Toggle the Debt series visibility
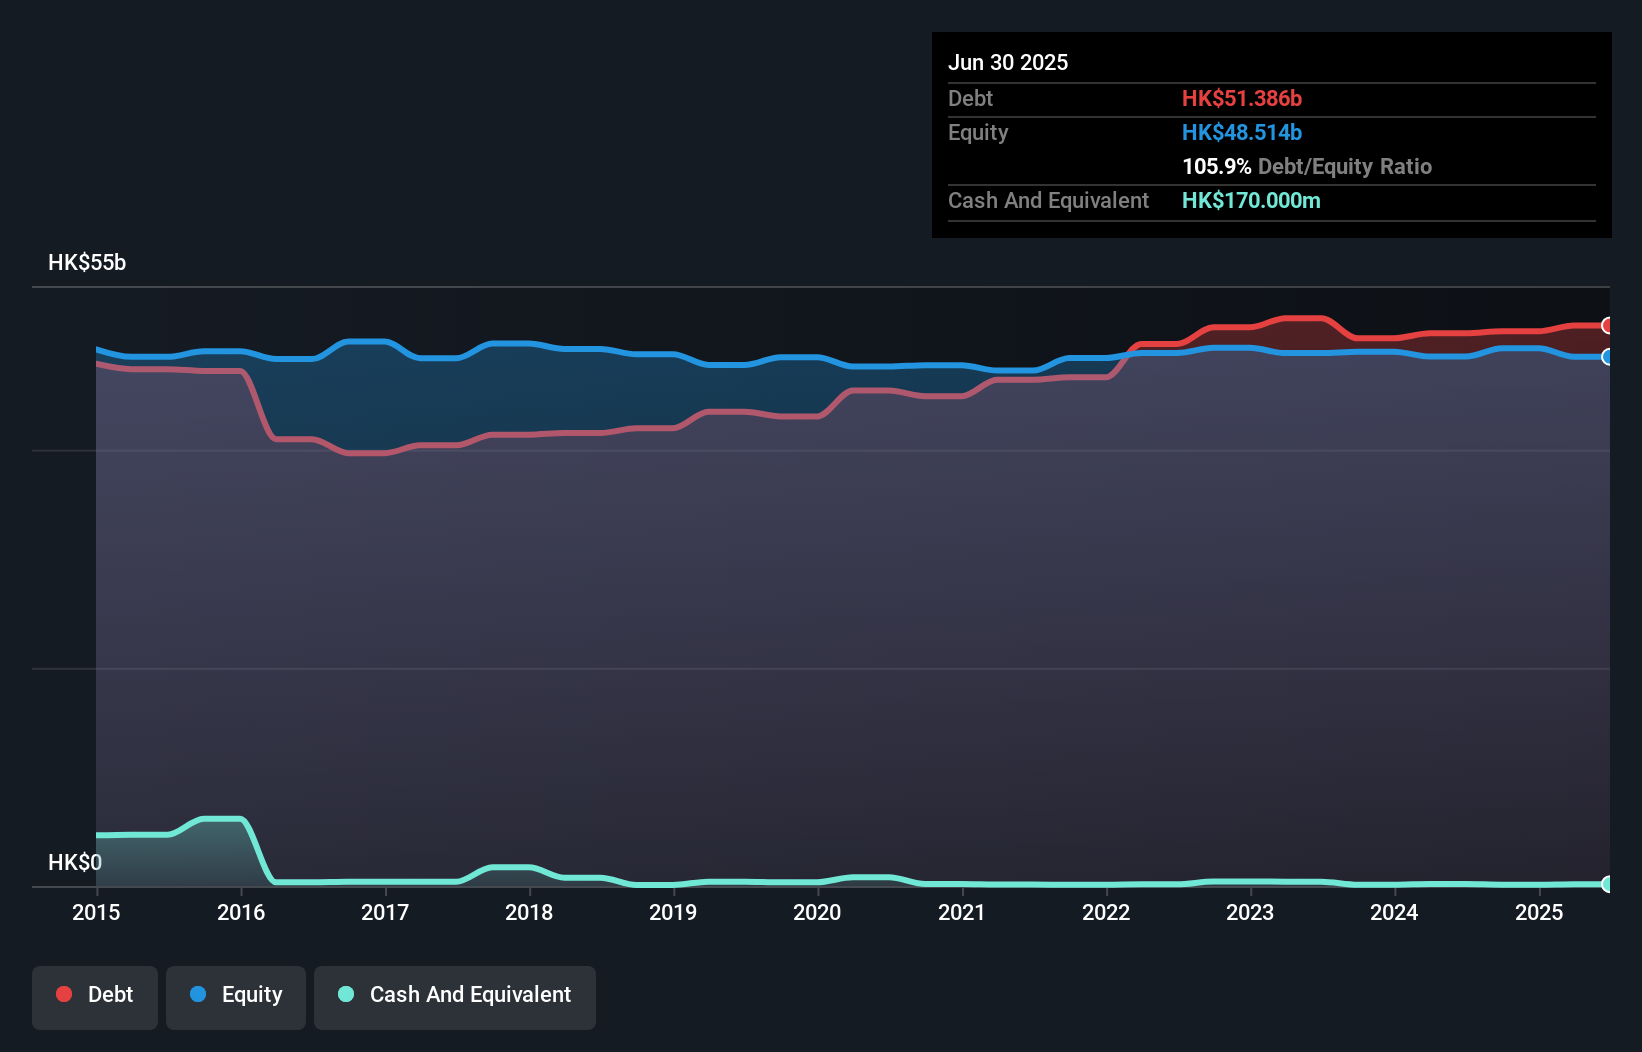The height and width of the screenshot is (1052, 1642). point(94,995)
